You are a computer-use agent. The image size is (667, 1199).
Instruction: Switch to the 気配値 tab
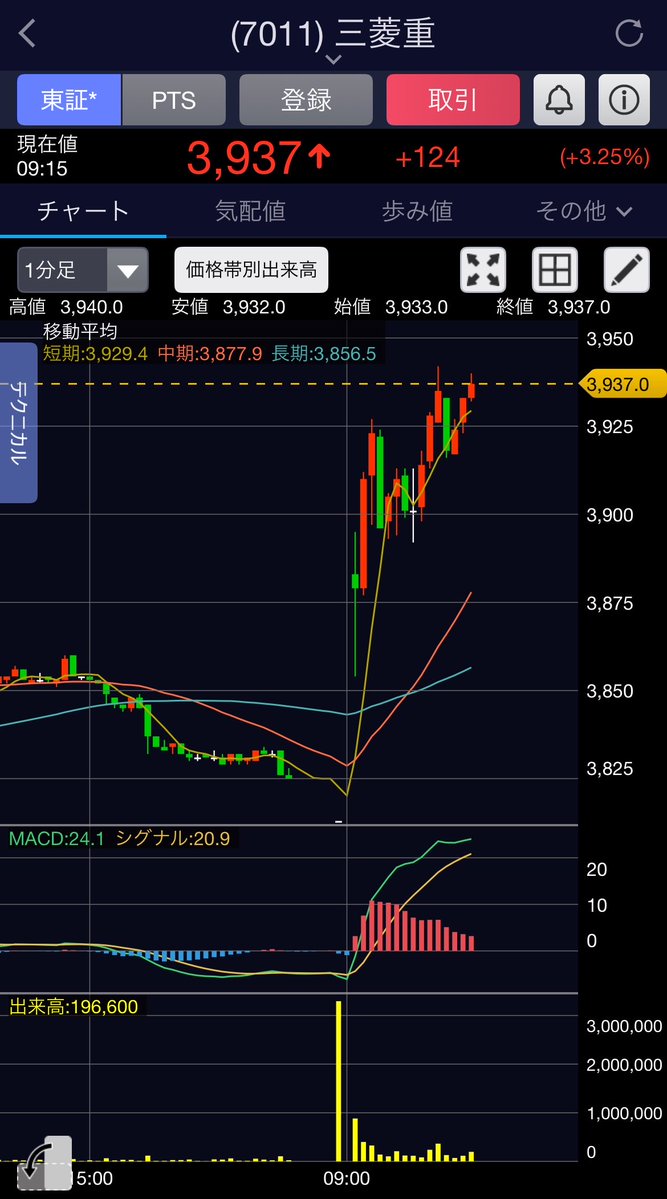click(x=250, y=211)
